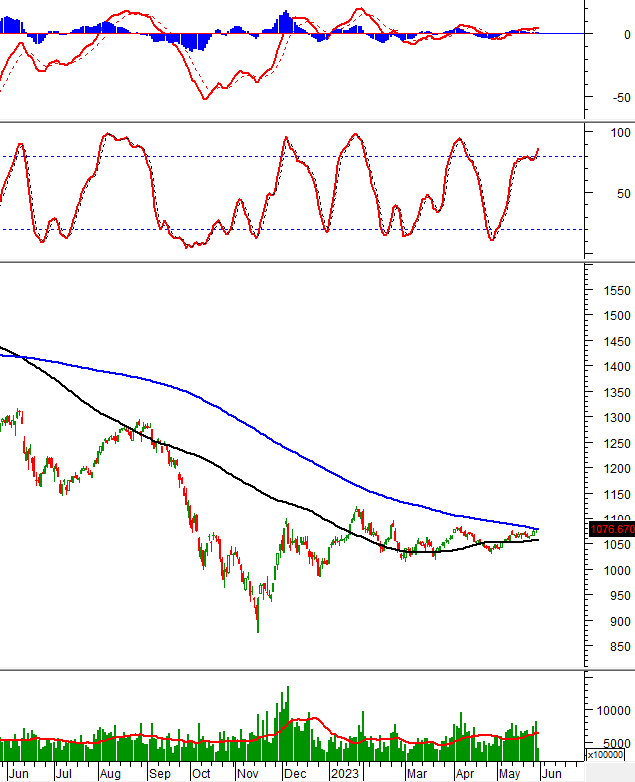The image size is (635, 782).
Task: Click the 850 price axis value
Action: pos(620,647)
